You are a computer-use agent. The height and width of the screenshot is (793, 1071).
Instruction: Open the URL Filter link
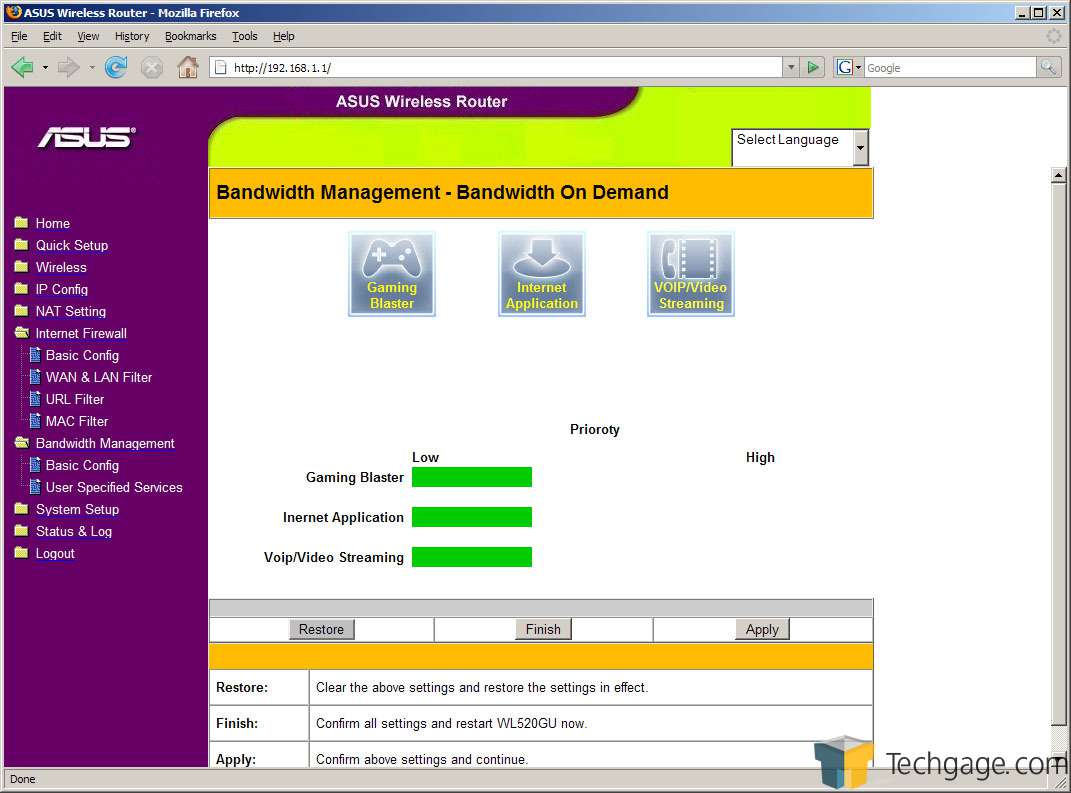pos(75,399)
